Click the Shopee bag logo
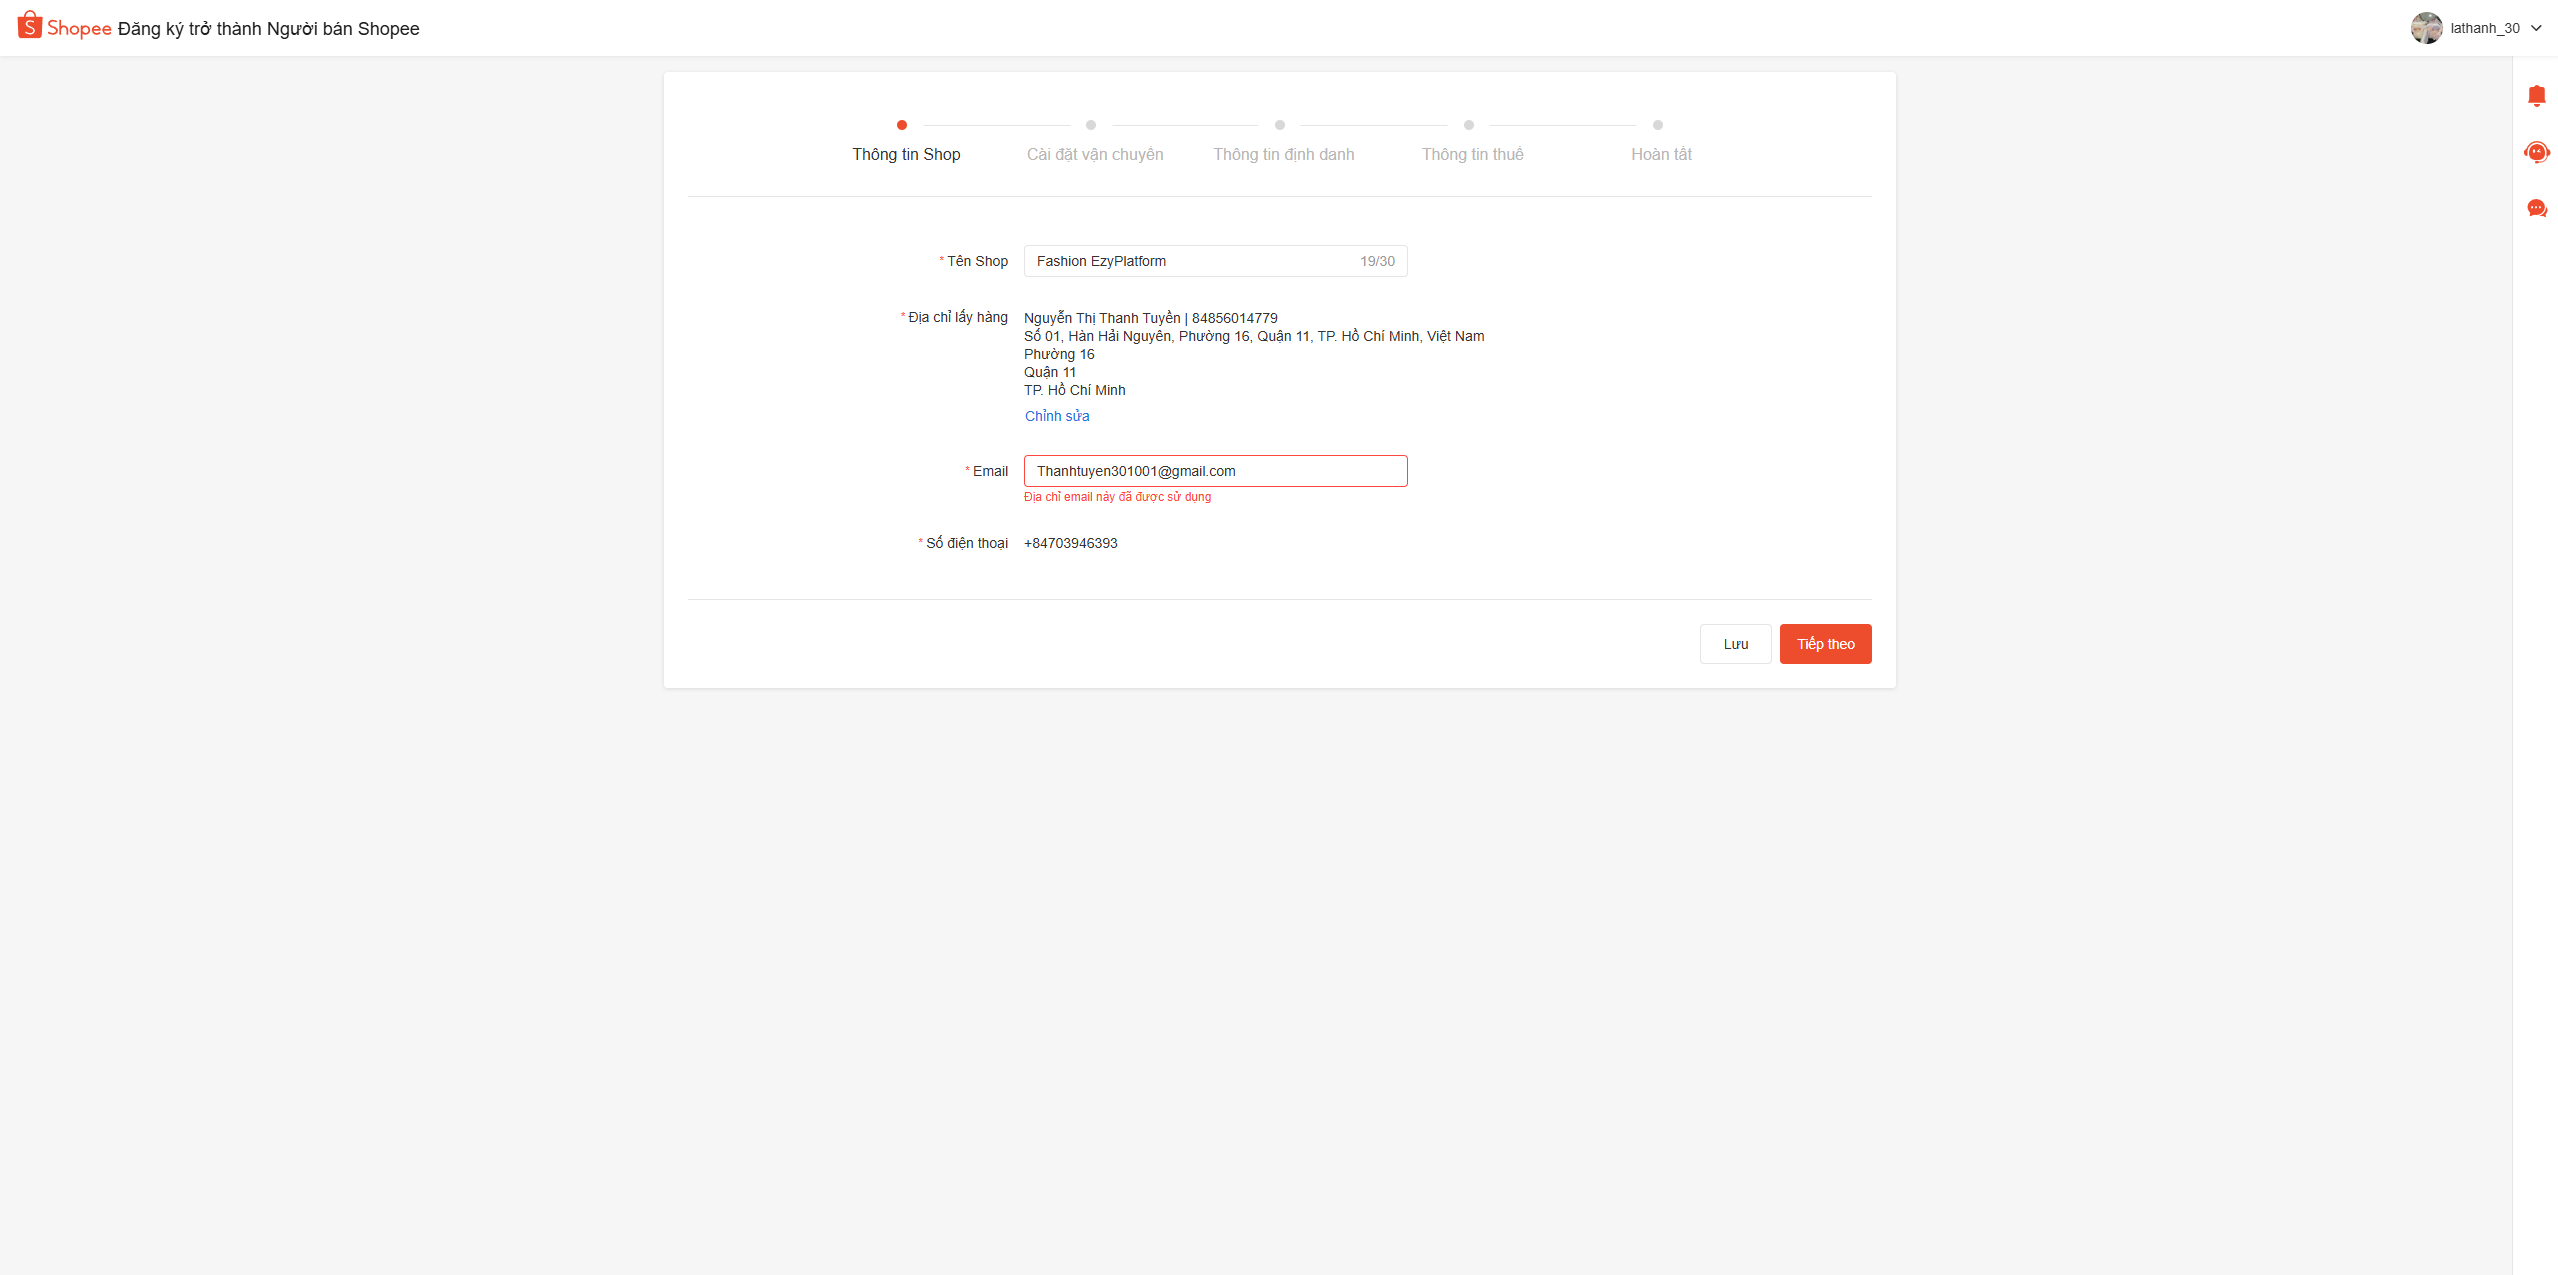 pyautogui.click(x=30, y=26)
